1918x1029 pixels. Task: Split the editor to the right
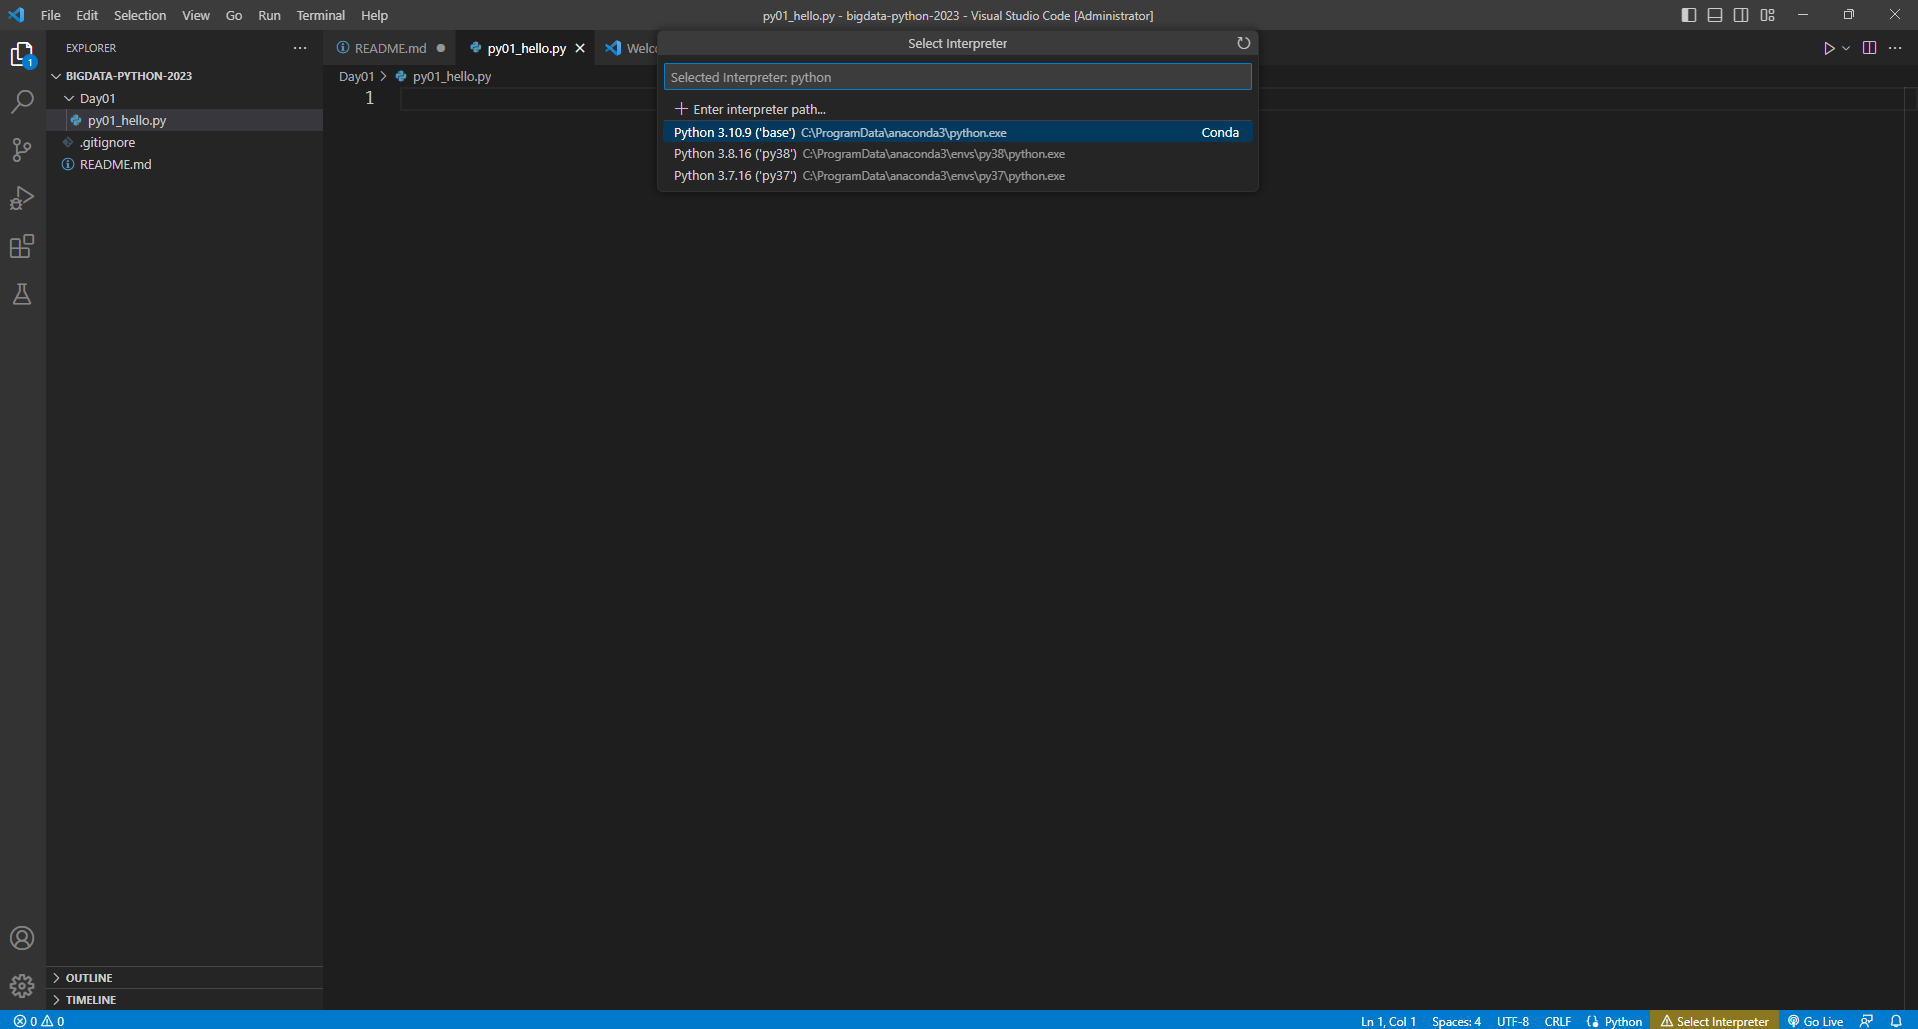[x=1869, y=48]
